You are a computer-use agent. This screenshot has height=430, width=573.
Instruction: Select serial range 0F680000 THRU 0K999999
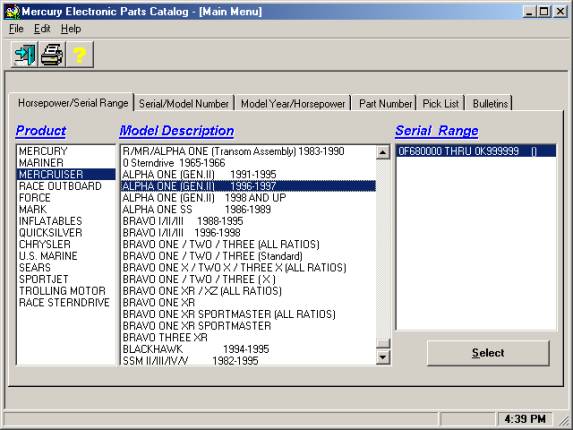(x=476, y=151)
